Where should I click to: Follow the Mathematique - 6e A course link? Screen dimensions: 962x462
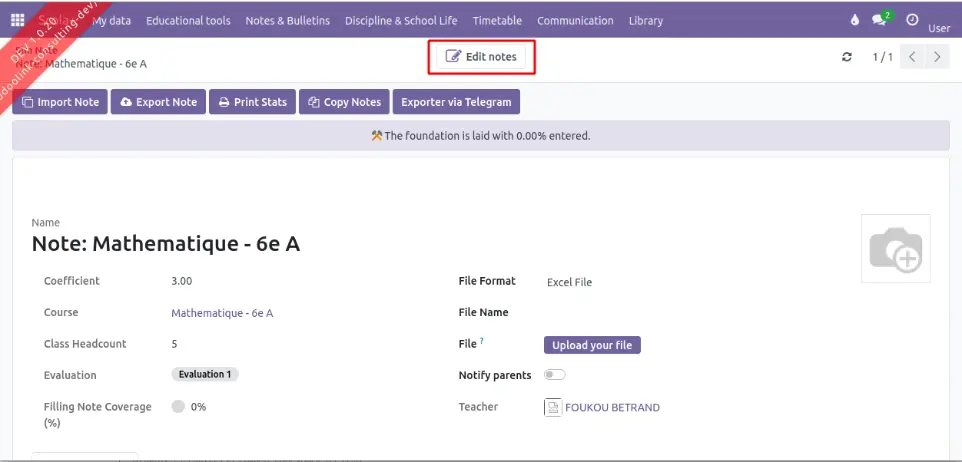(x=222, y=313)
